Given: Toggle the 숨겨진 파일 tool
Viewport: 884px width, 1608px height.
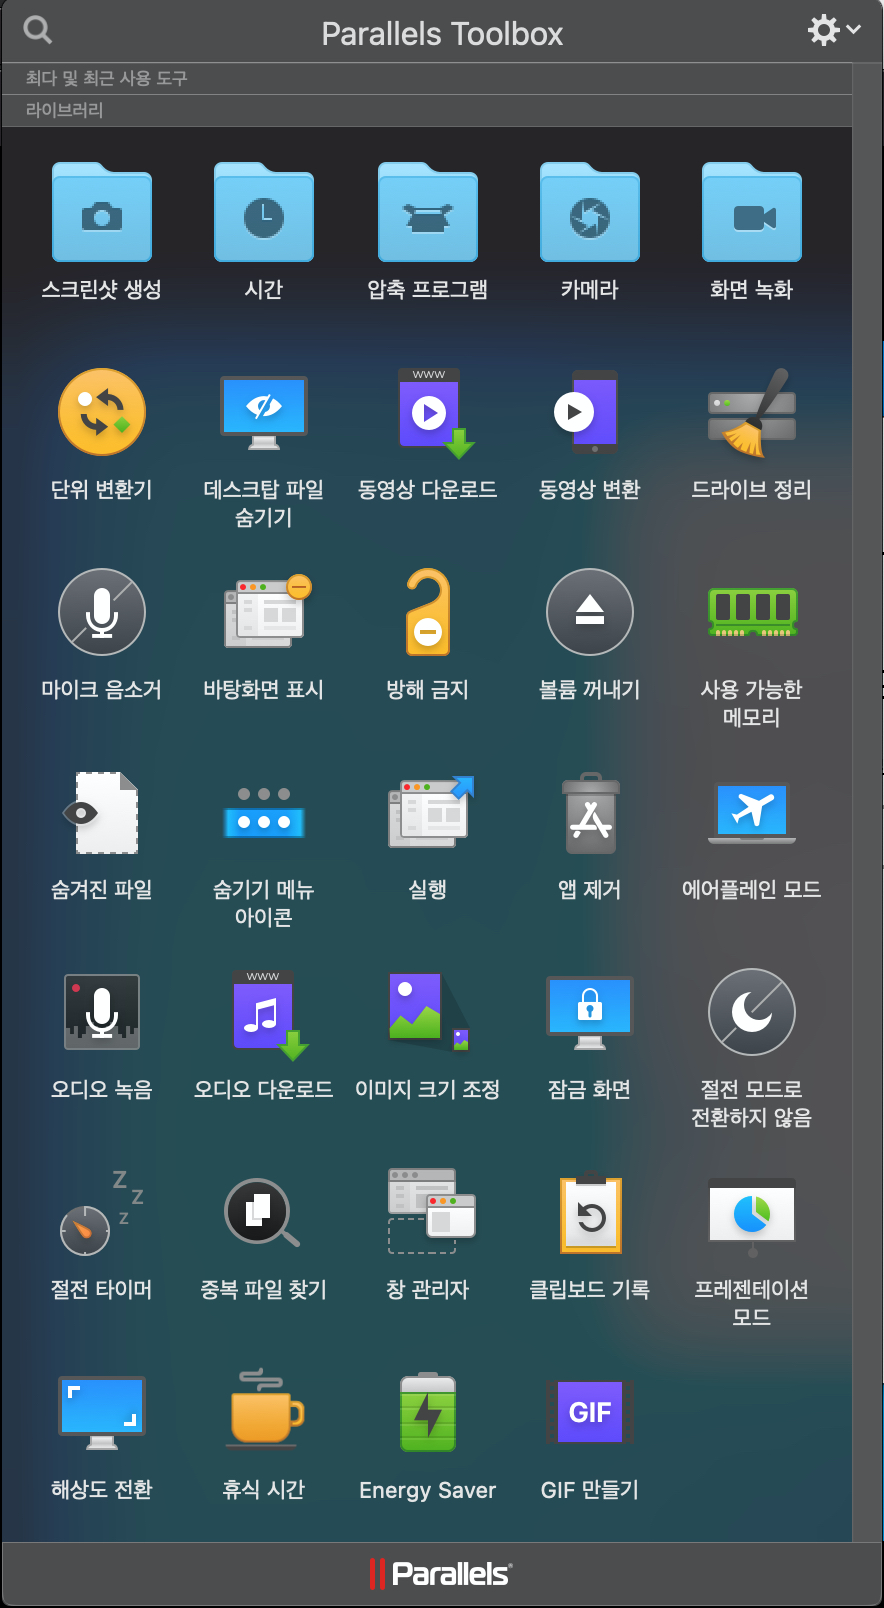Looking at the screenshot, I should click(102, 812).
